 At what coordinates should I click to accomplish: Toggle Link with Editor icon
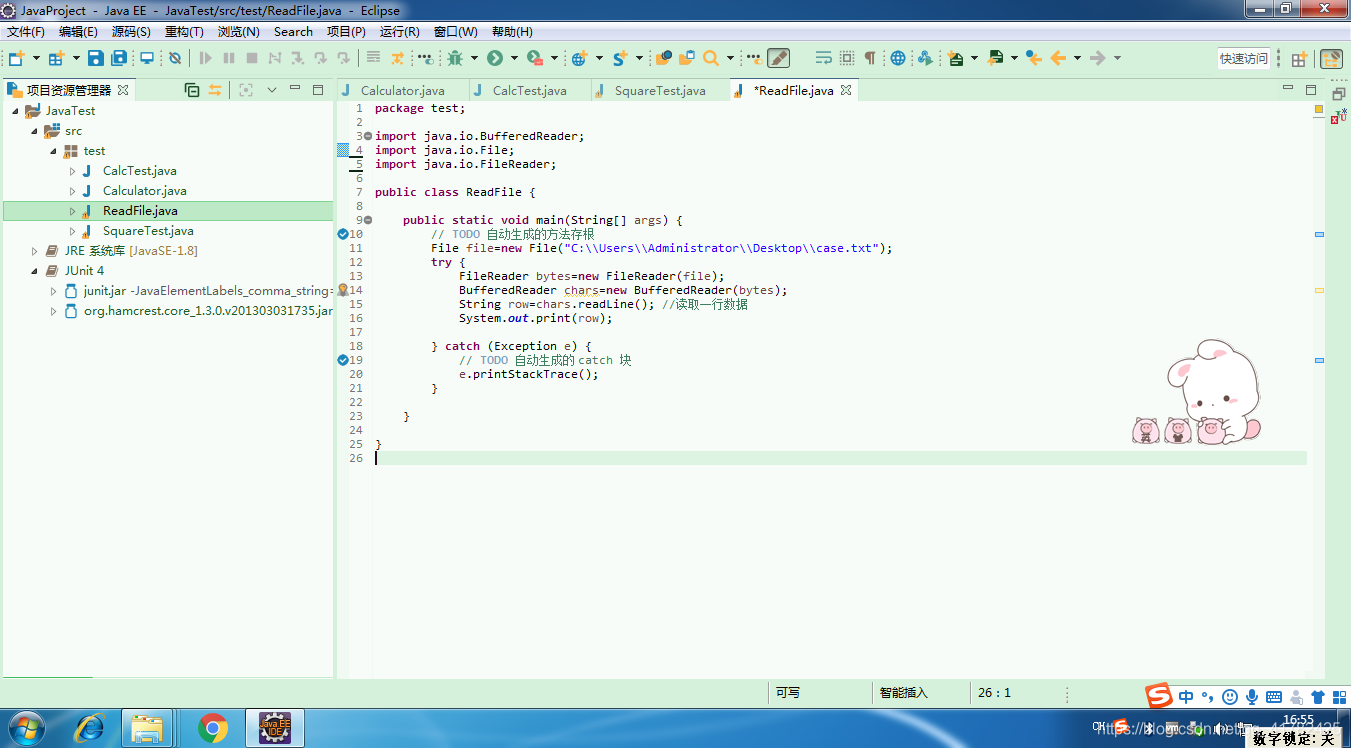[x=214, y=90]
